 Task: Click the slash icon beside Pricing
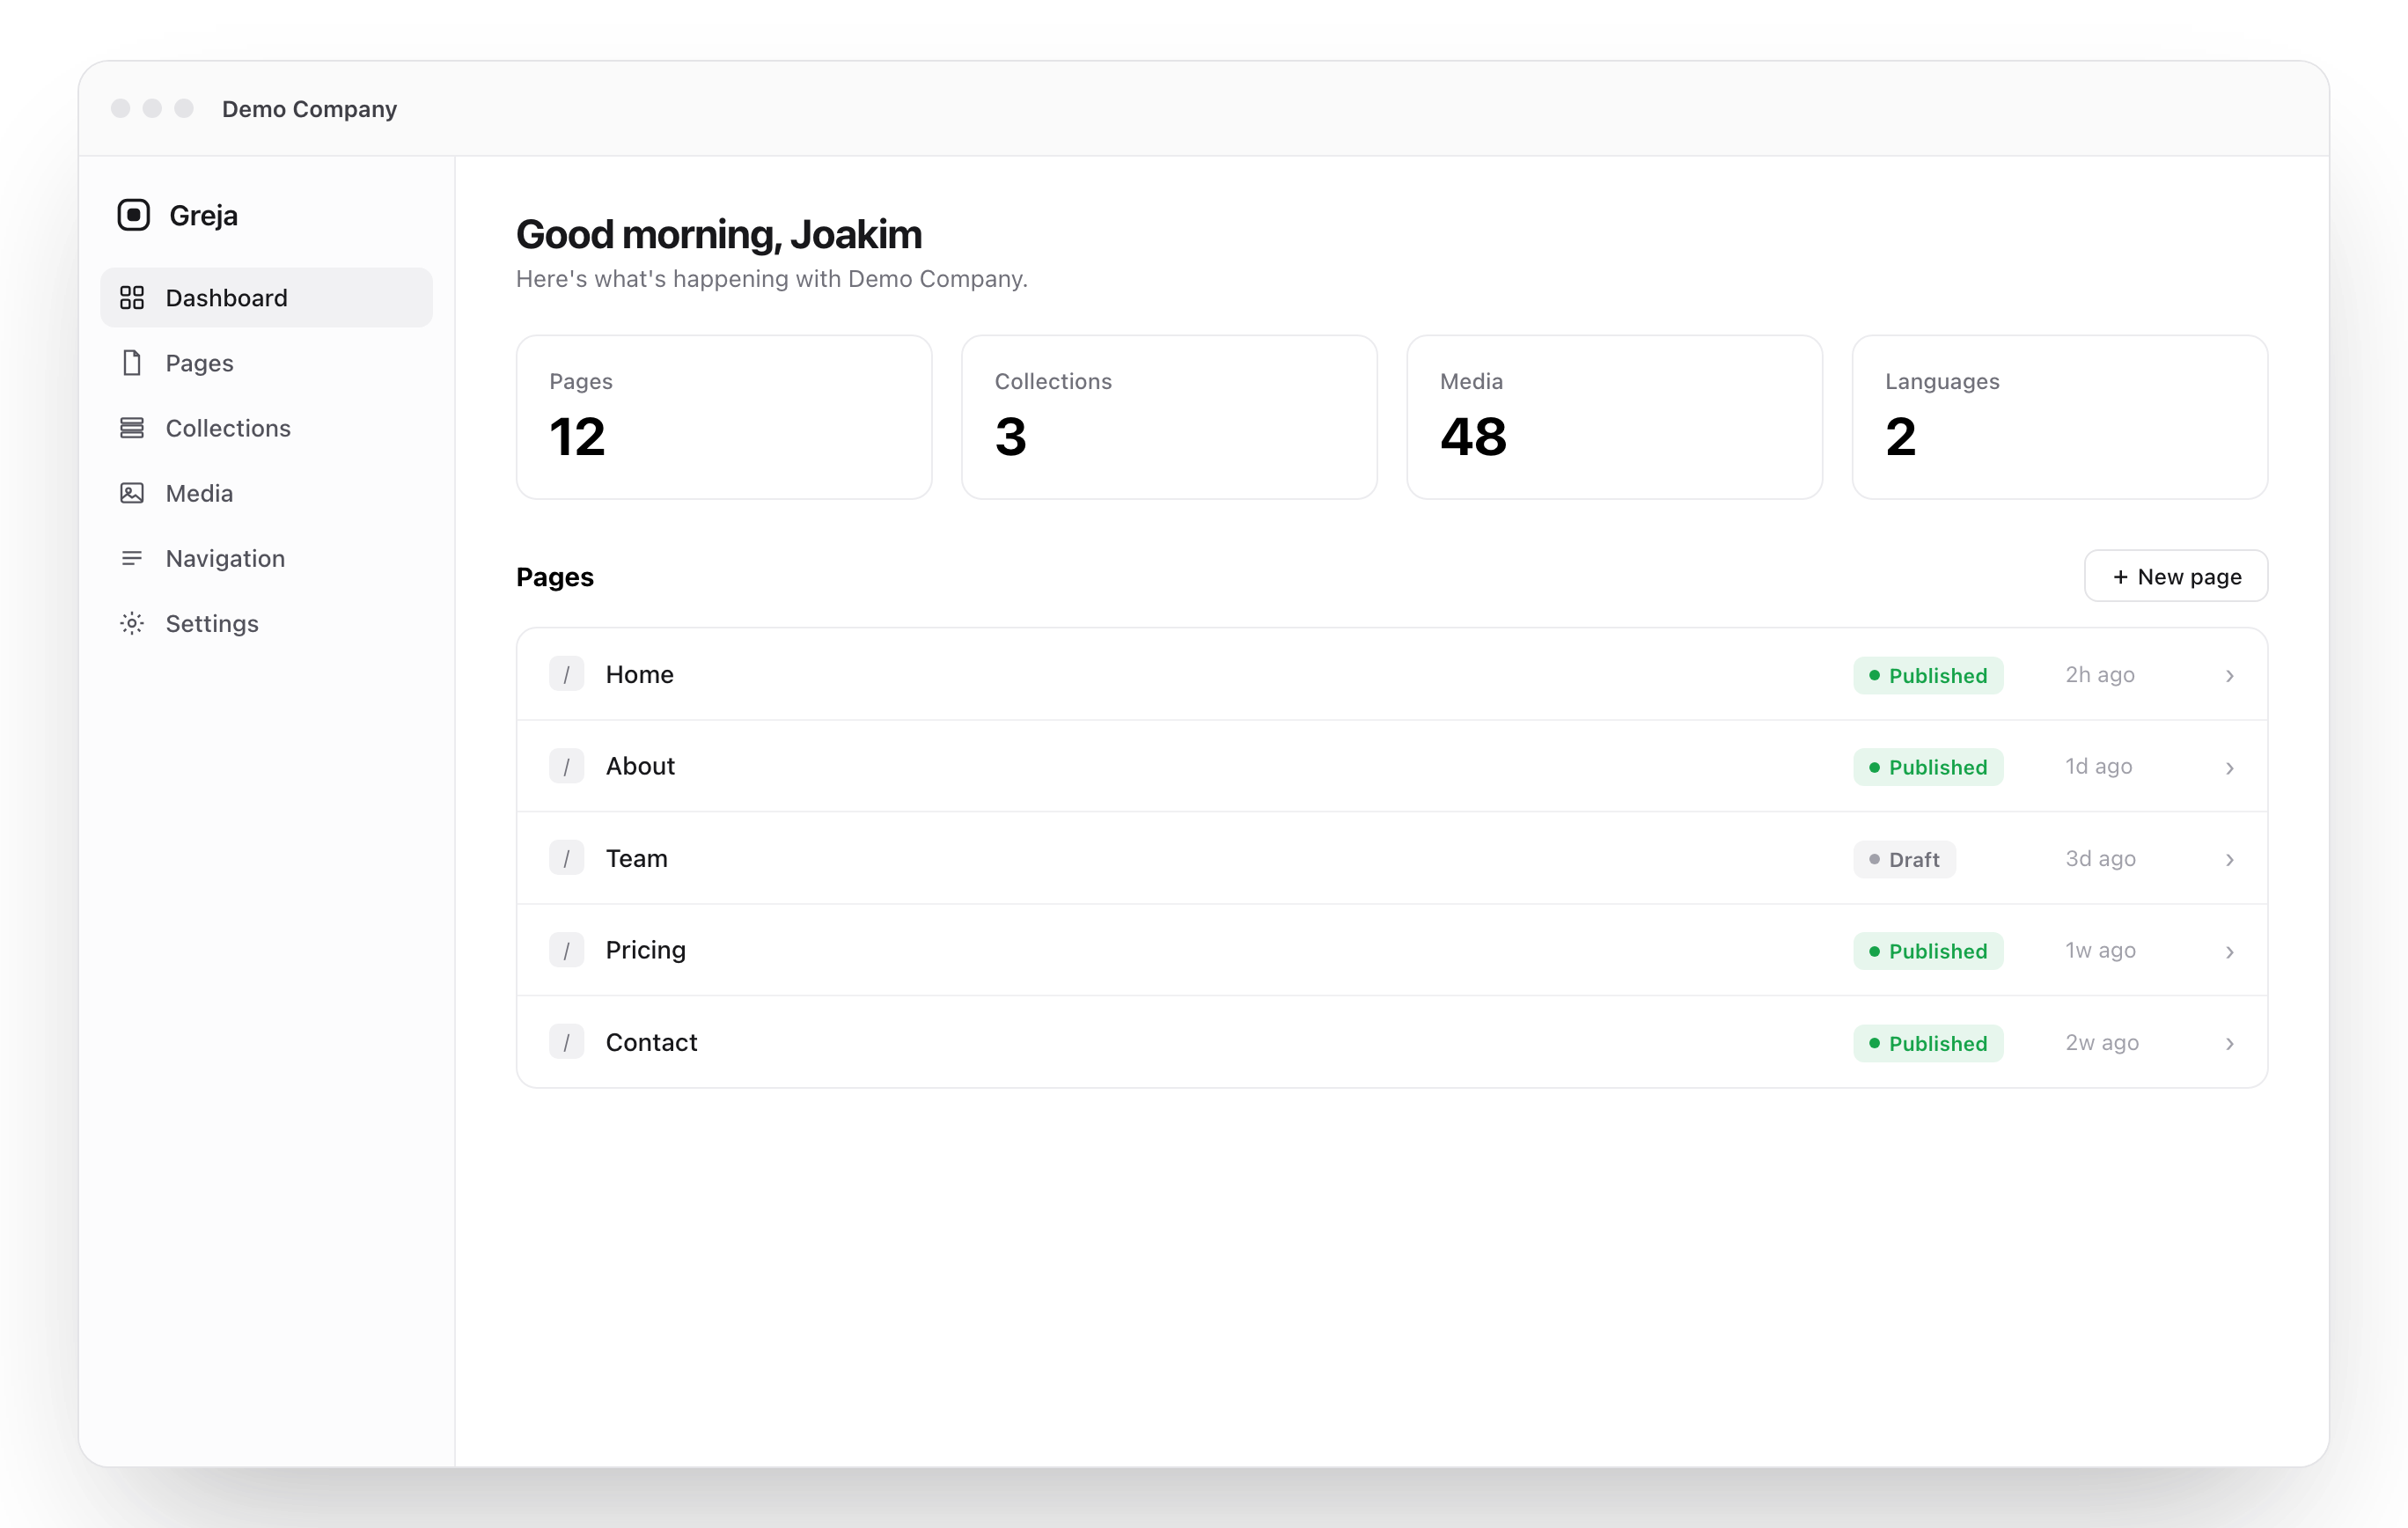567,950
